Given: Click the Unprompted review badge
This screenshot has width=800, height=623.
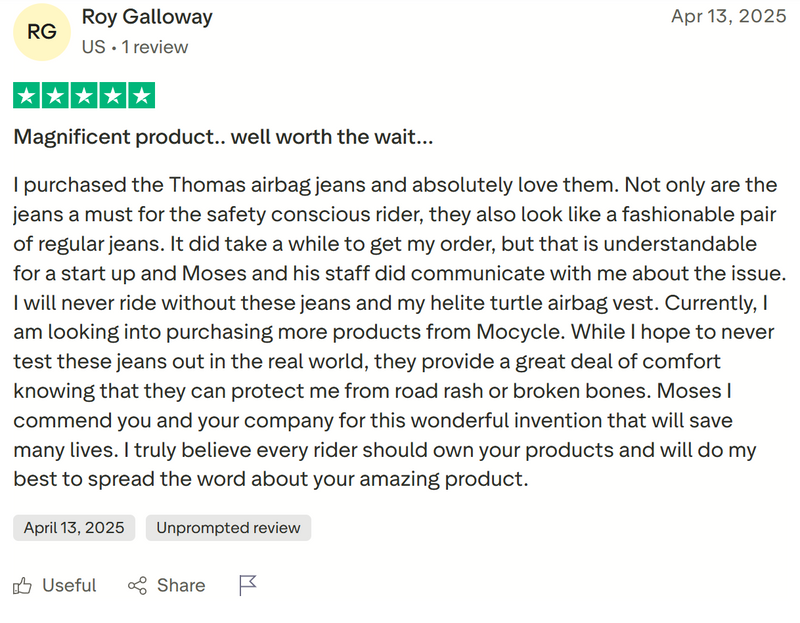Looking at the screenshot, I should [x=228, y=528].
